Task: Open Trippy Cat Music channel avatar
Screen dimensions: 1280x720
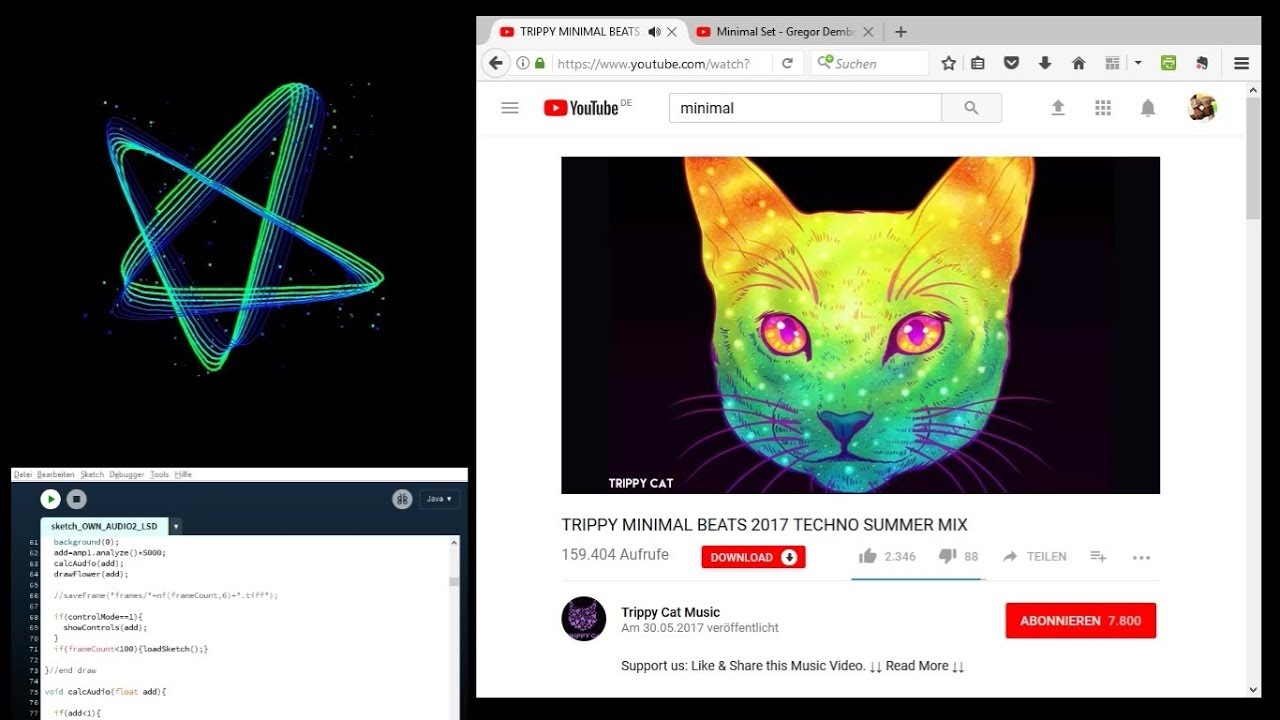Action: tap(583, 619)
